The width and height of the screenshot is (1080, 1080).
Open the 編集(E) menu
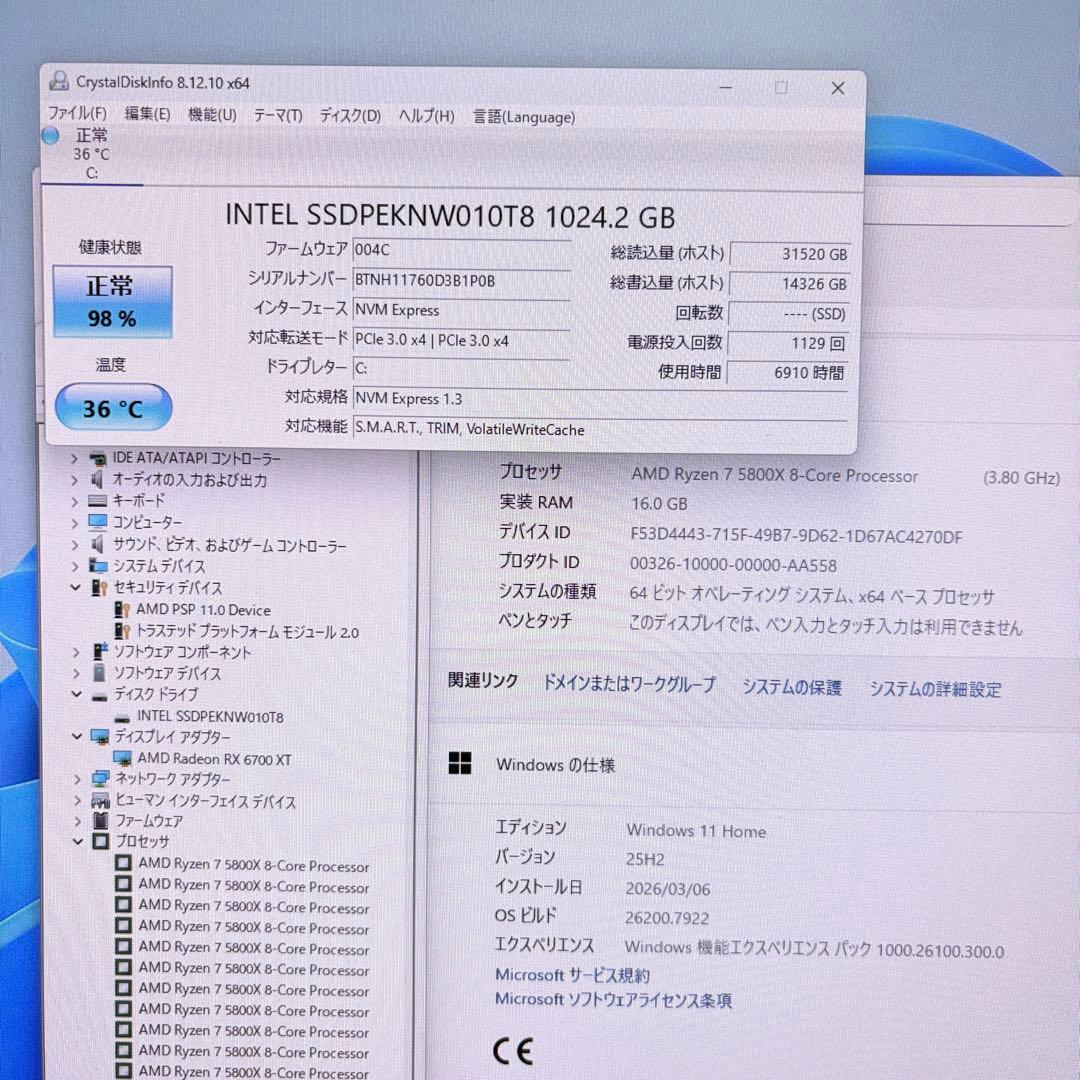[147, 114]
